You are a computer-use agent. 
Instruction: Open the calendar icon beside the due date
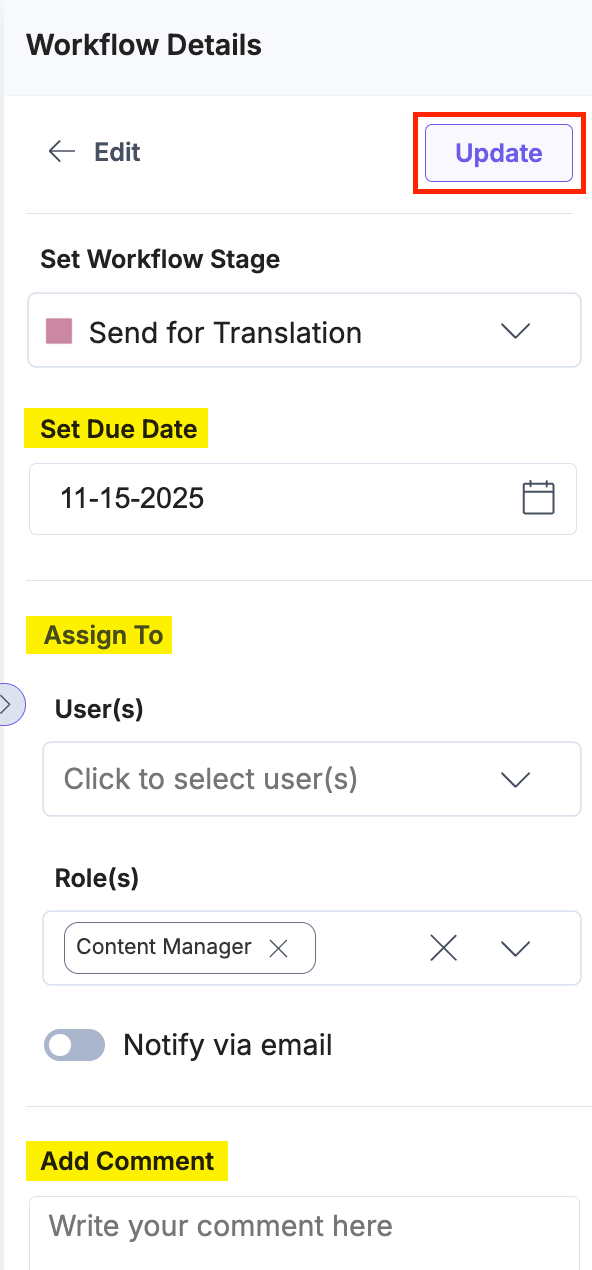(x=538, y=497)
